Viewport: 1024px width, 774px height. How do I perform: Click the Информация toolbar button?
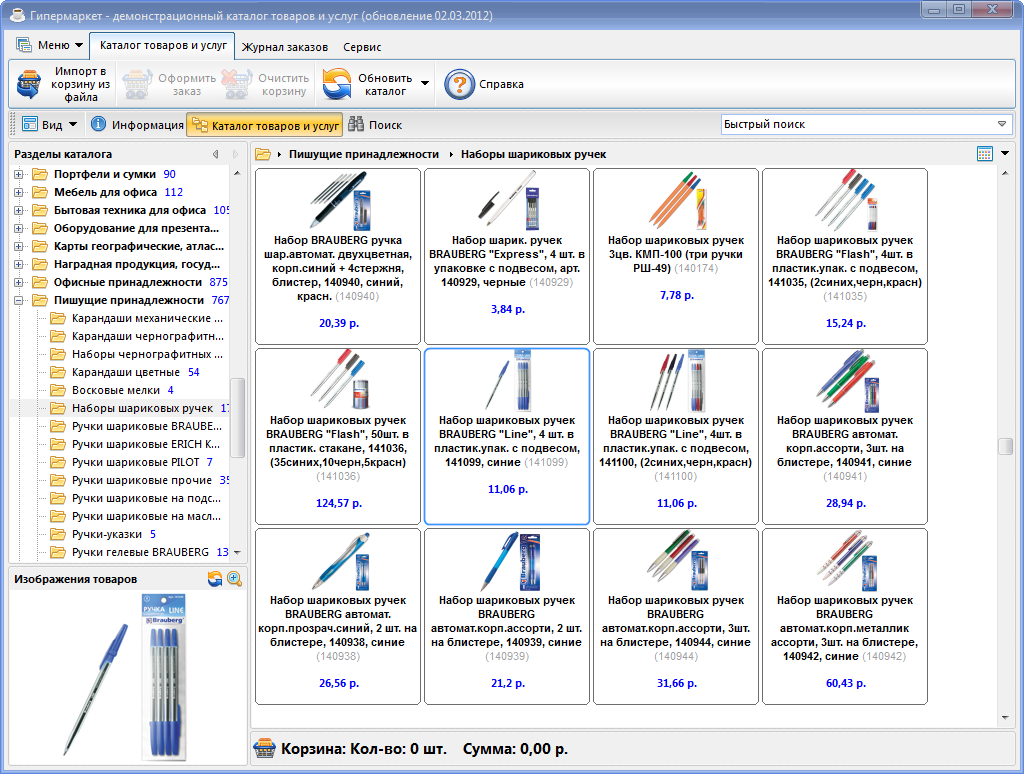point(137,124)
